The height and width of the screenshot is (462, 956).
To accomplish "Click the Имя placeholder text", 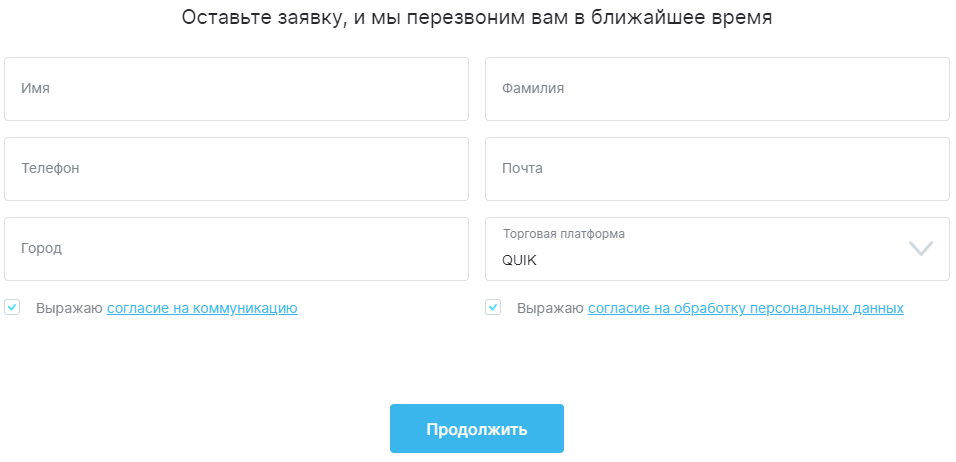I will click(x=35, y=89).
